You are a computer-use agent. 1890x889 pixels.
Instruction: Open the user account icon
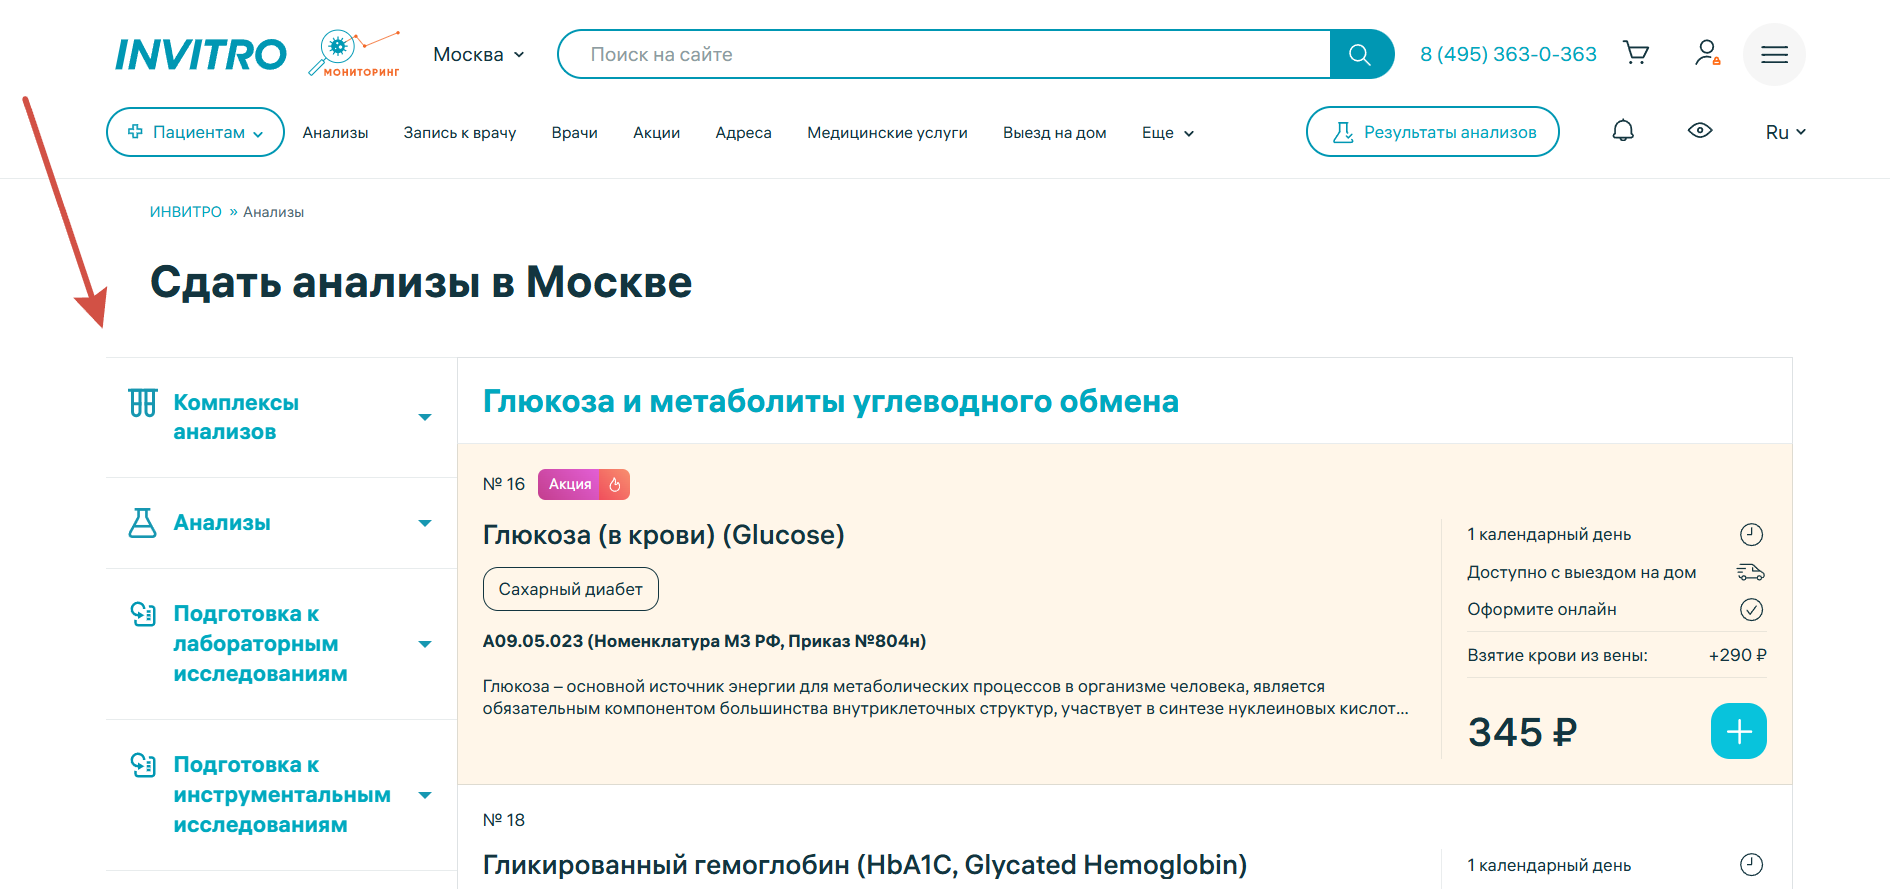click(1707, 53)
